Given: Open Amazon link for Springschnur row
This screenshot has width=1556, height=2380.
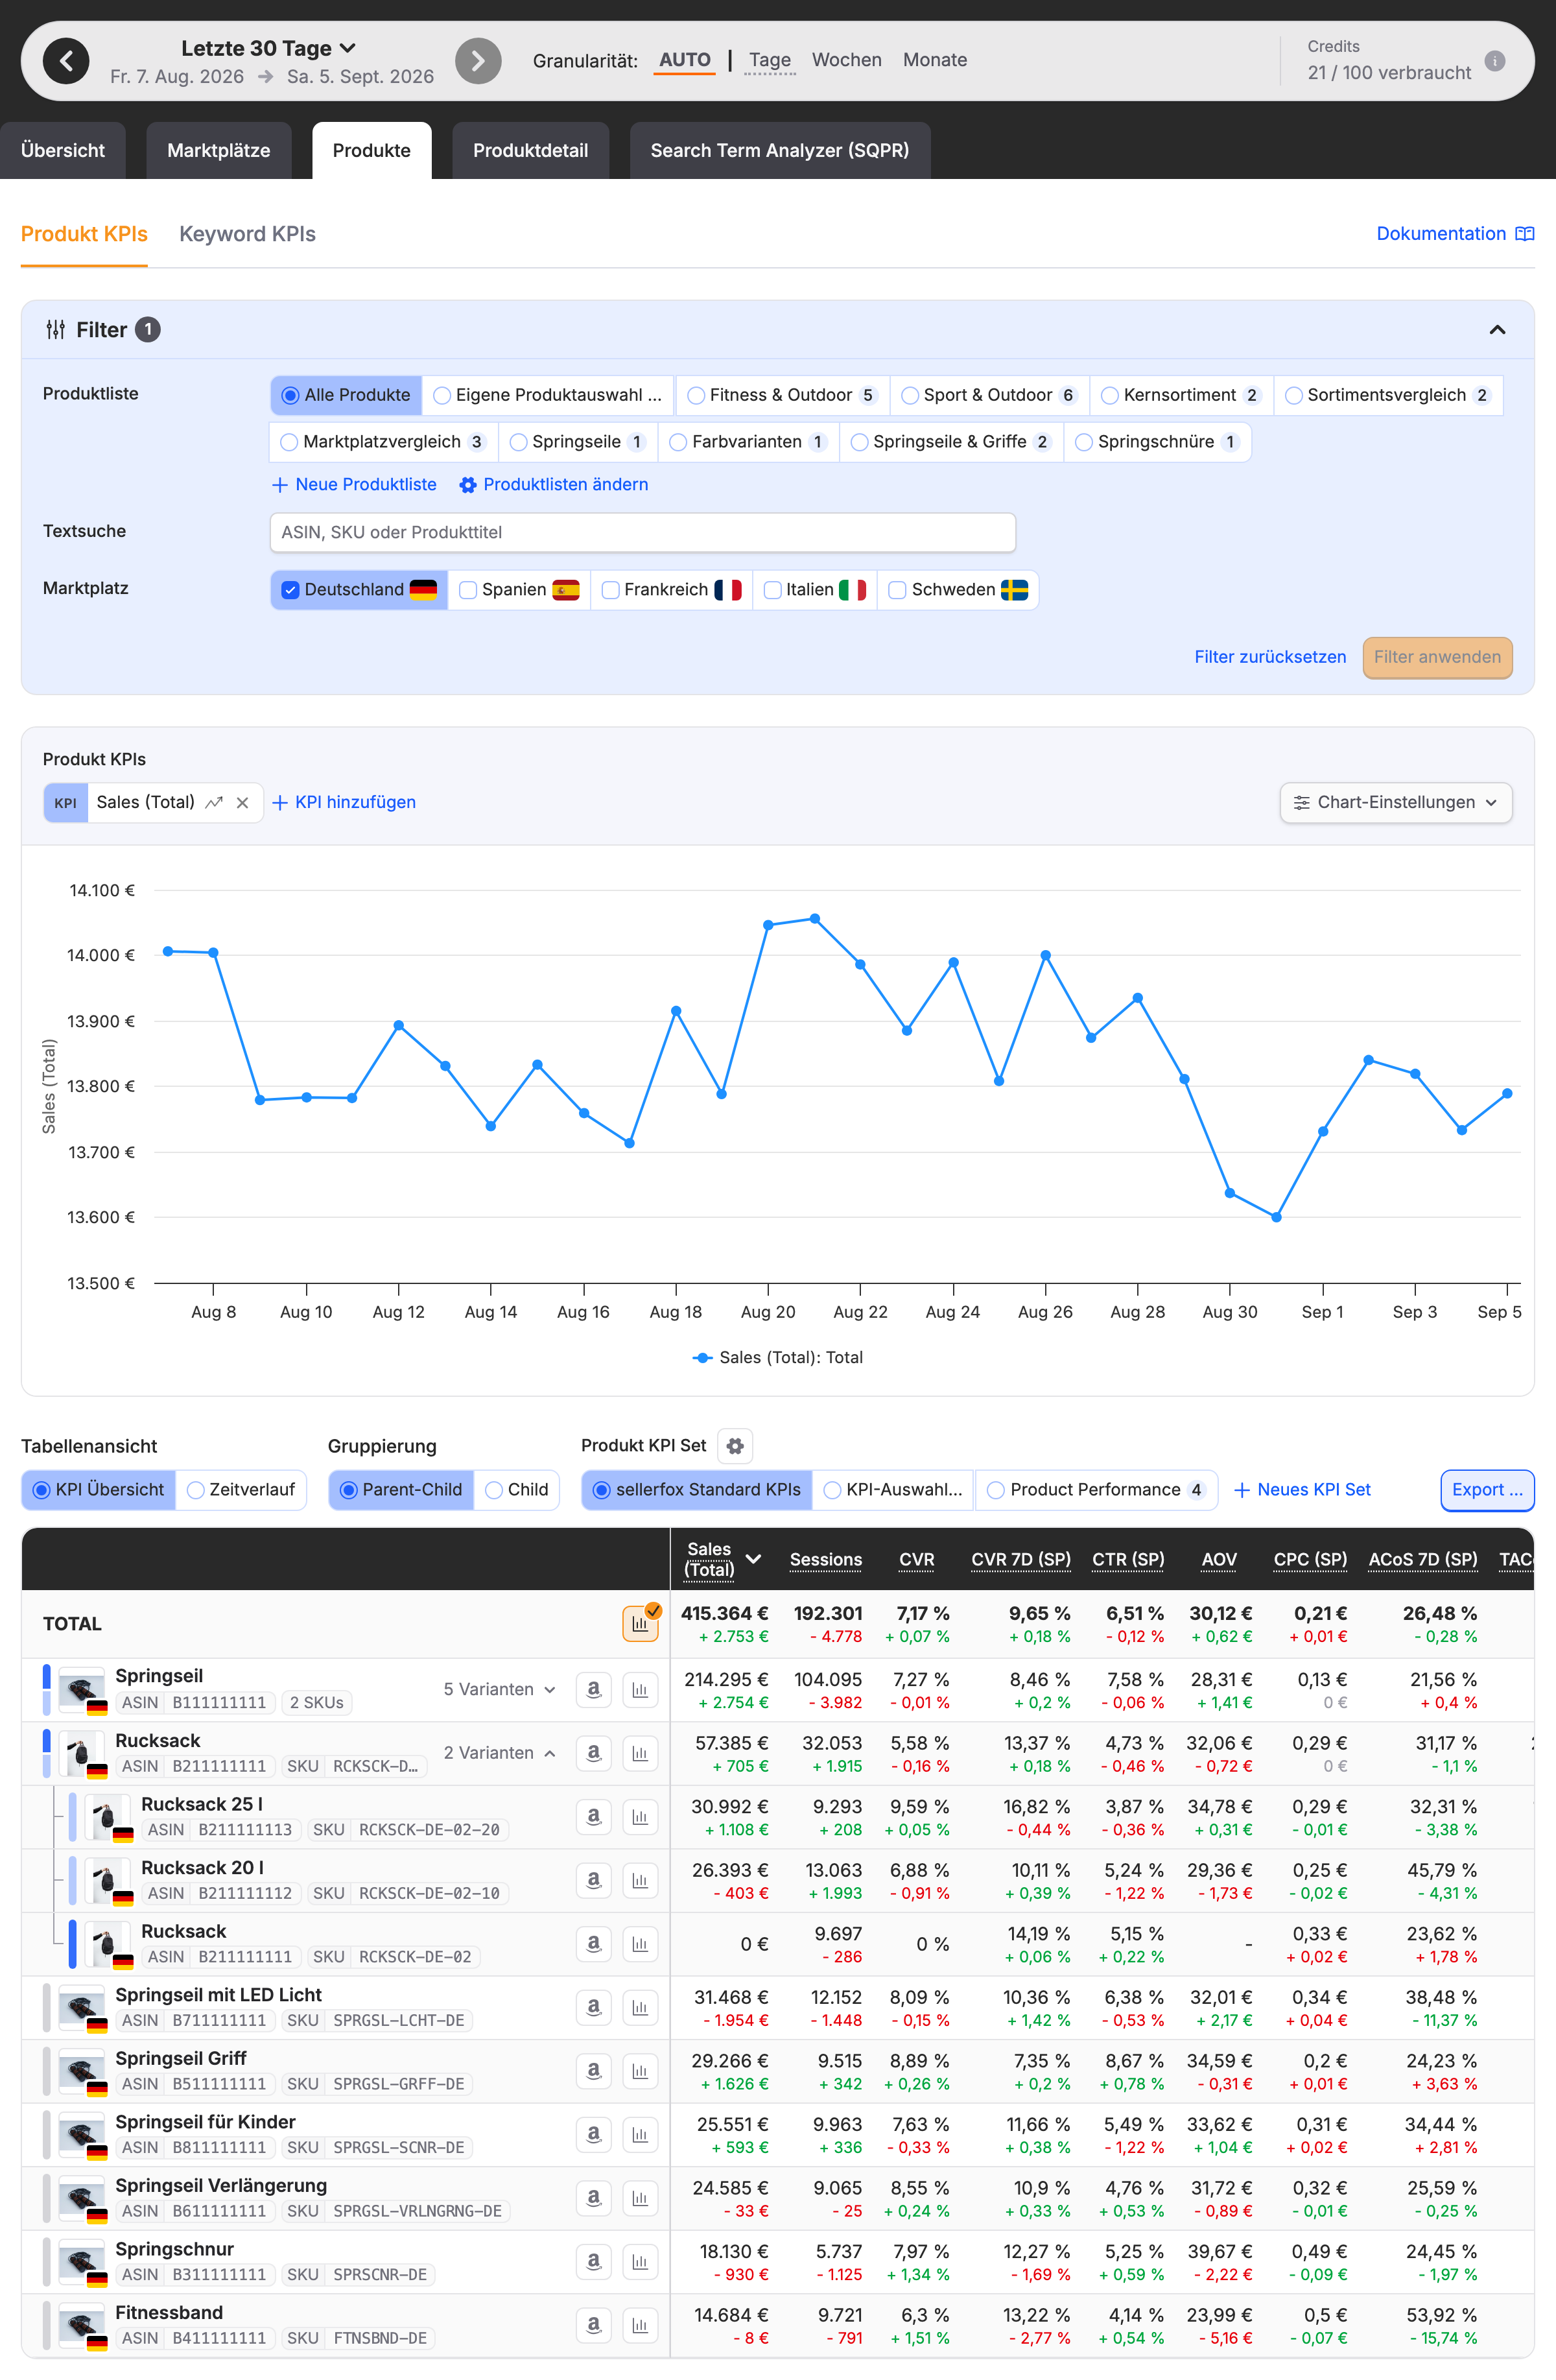Looking at the screenshot, I should [x=594, y=2262].
